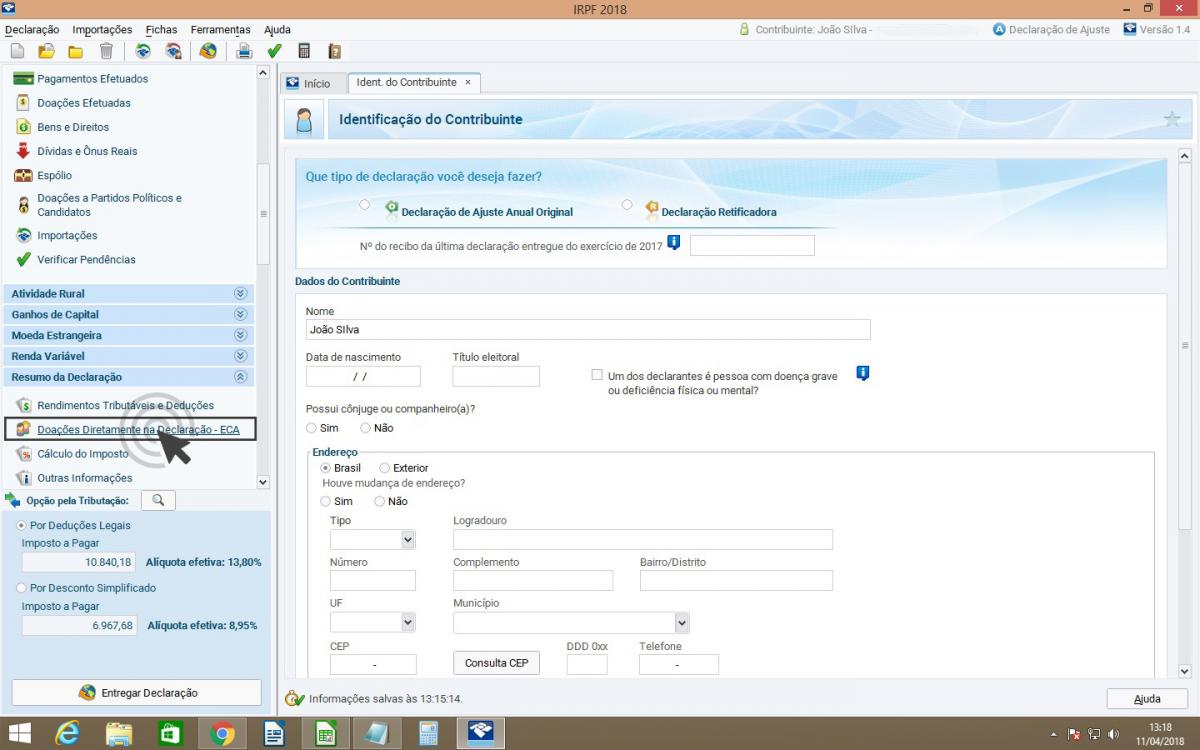Click the Ajuda button at bottom right
This screenshot has height=750, width=1200.
click(1147, 699)
